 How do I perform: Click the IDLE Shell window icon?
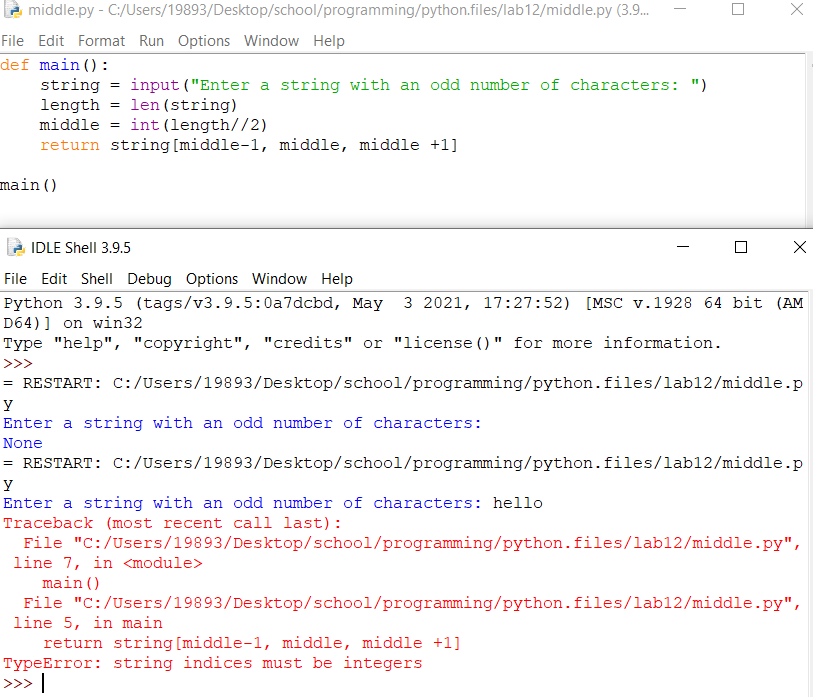pyautogui.click(x=14, y=247)
